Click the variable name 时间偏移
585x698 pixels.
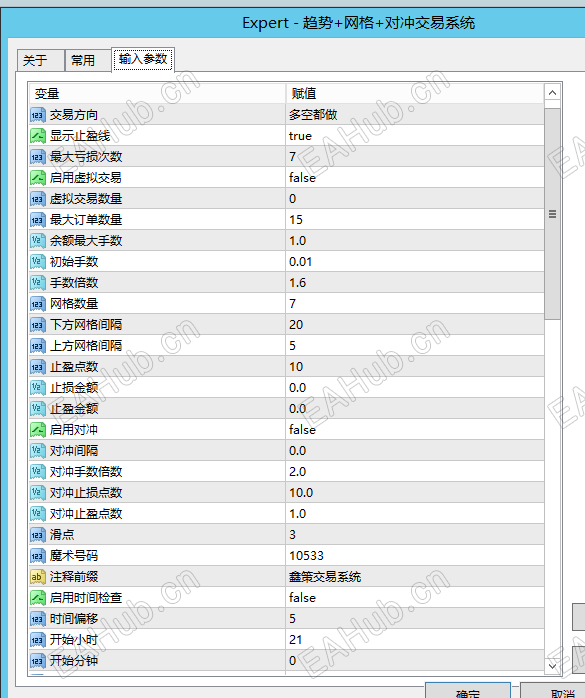pos(74,619)
